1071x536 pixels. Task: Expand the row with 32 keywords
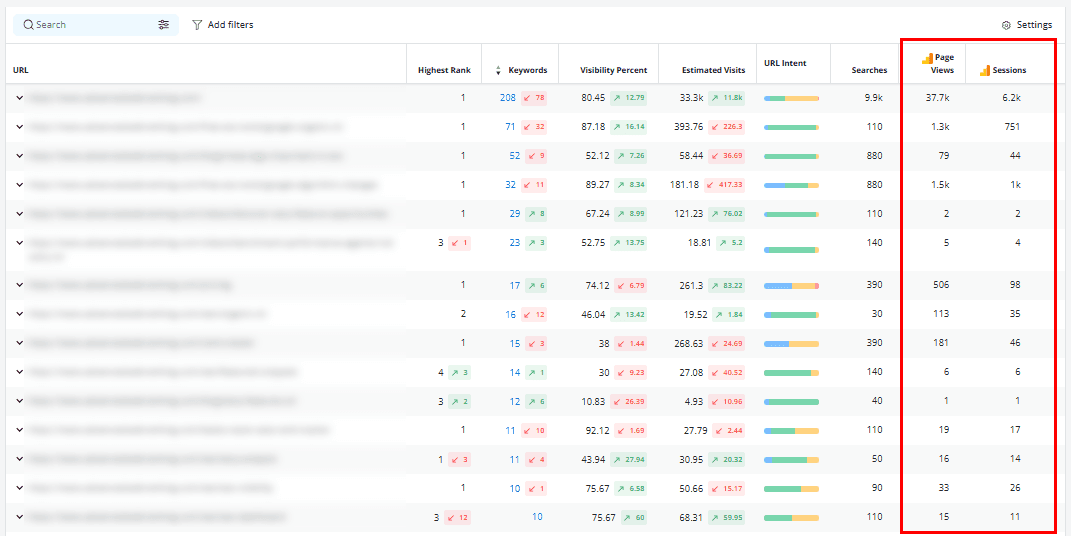coord(20,185)
